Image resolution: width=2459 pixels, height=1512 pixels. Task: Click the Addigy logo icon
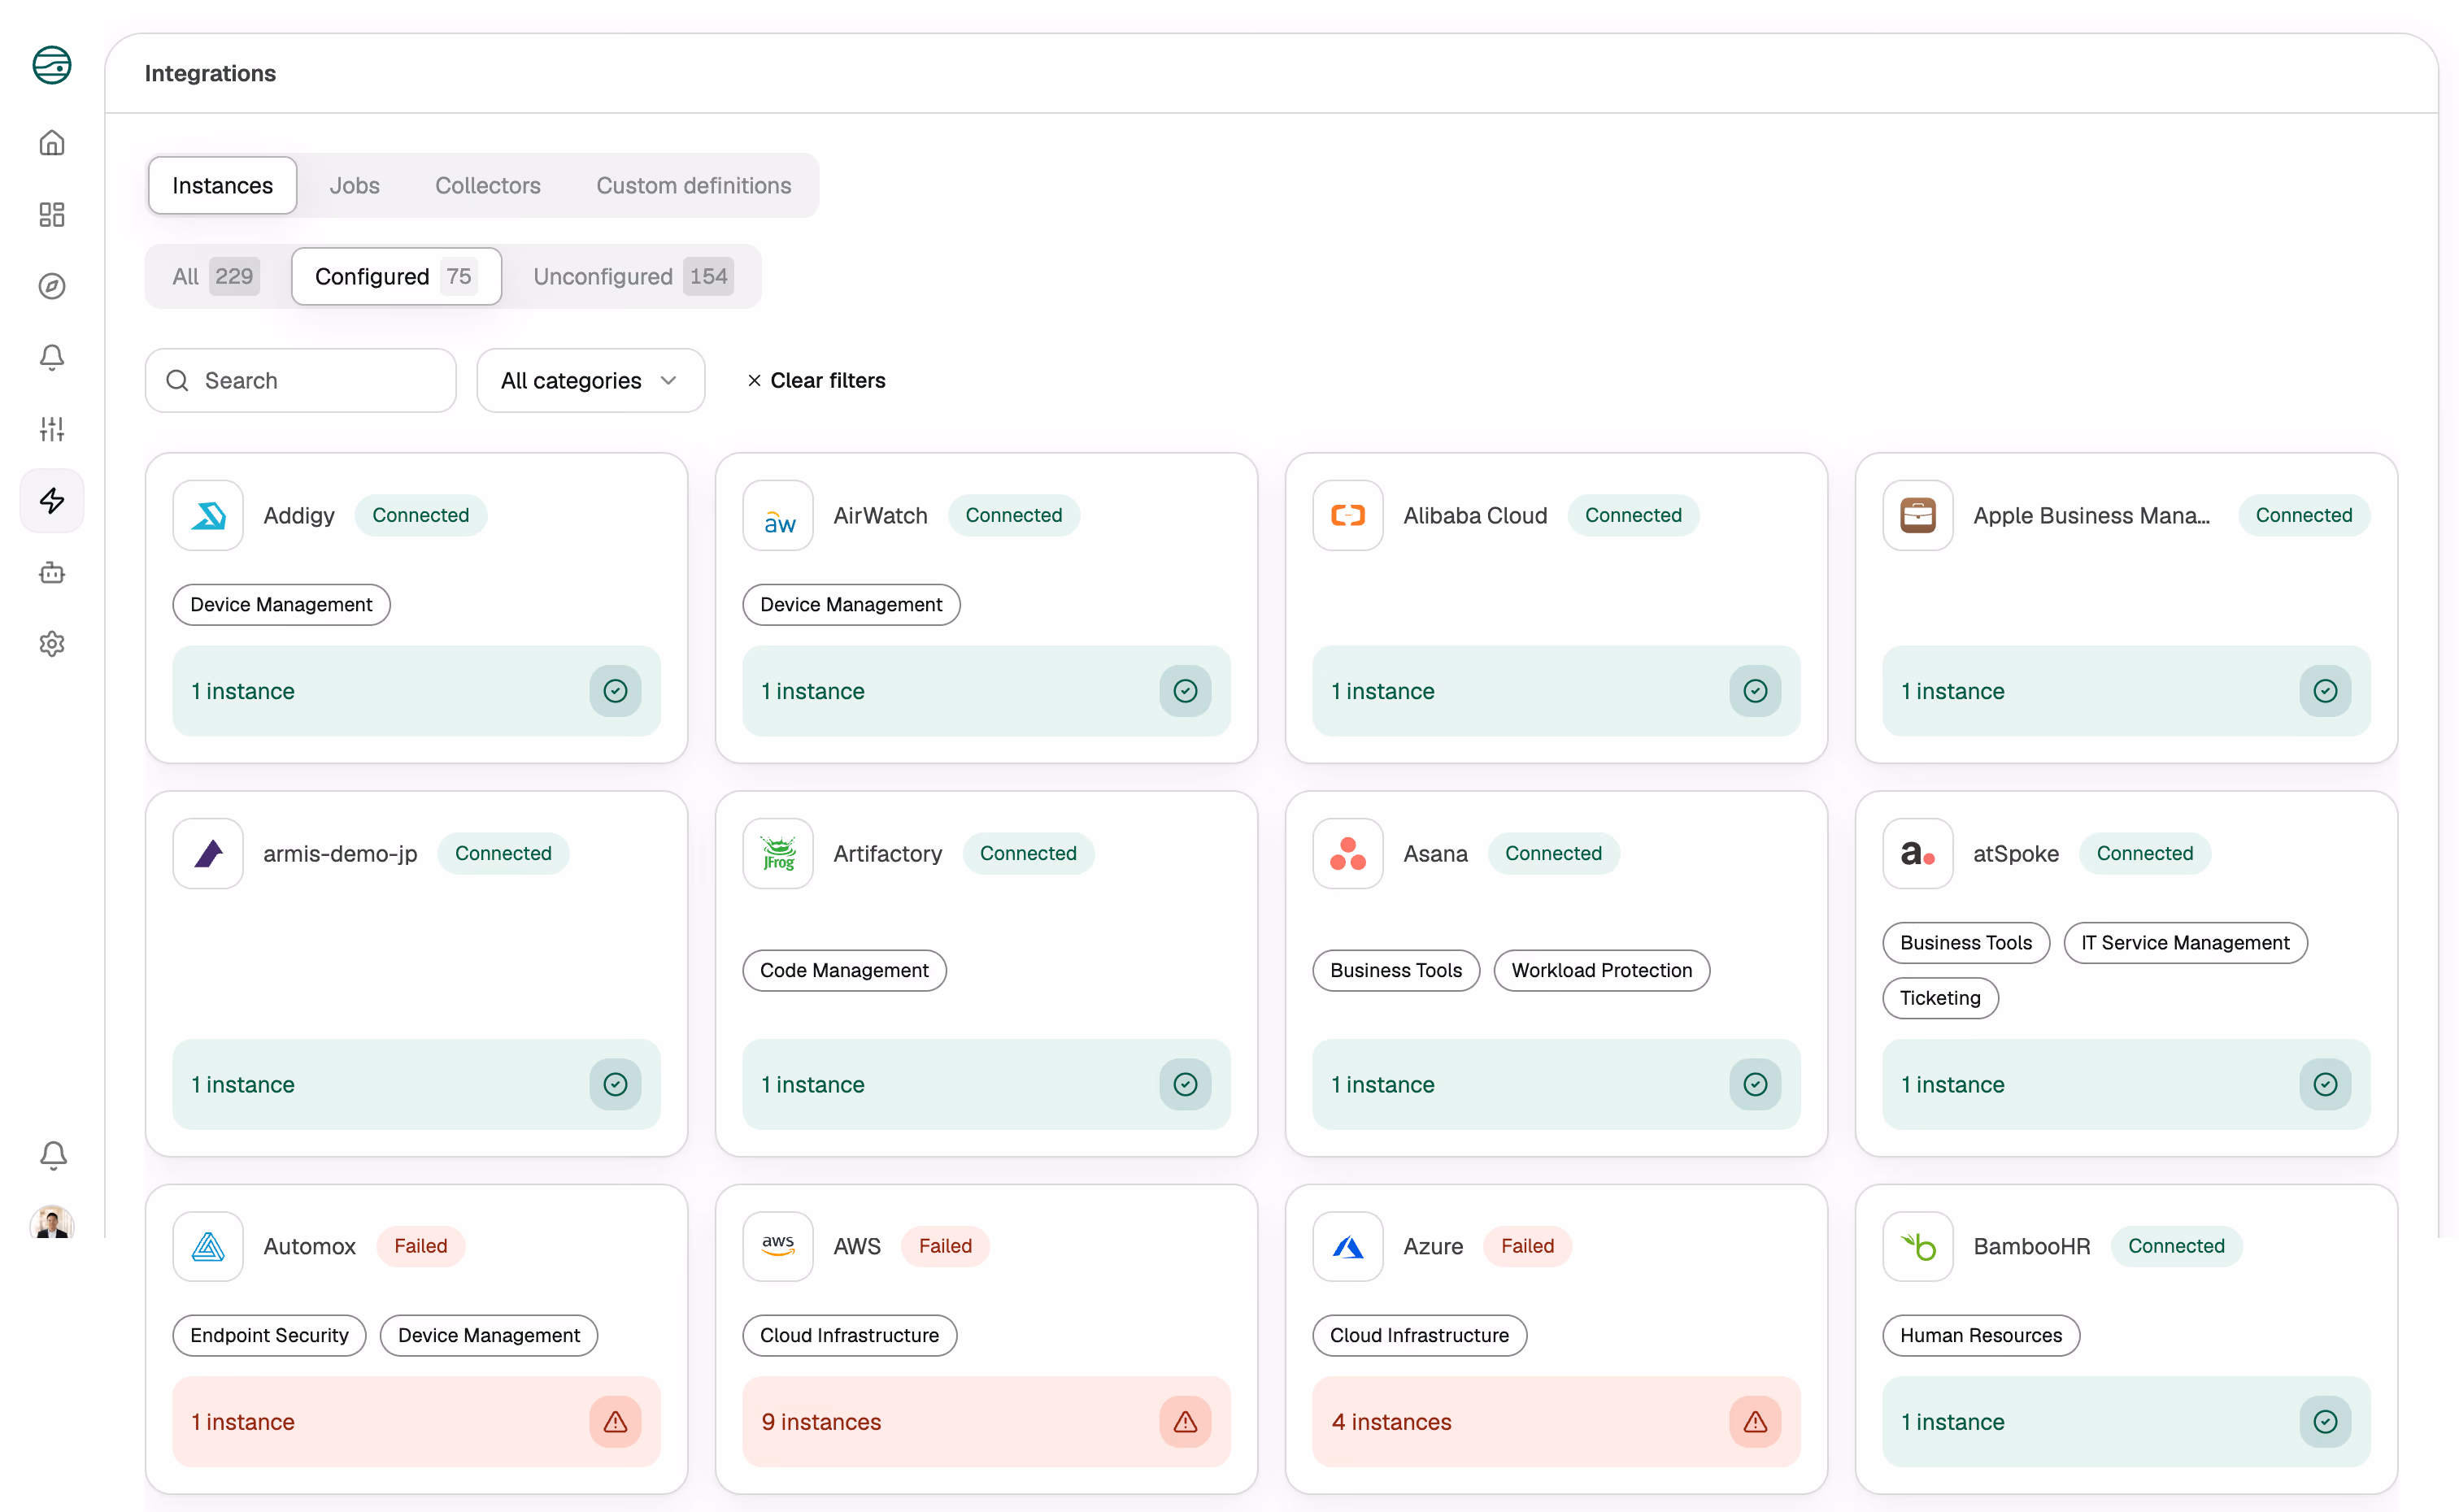208,515
